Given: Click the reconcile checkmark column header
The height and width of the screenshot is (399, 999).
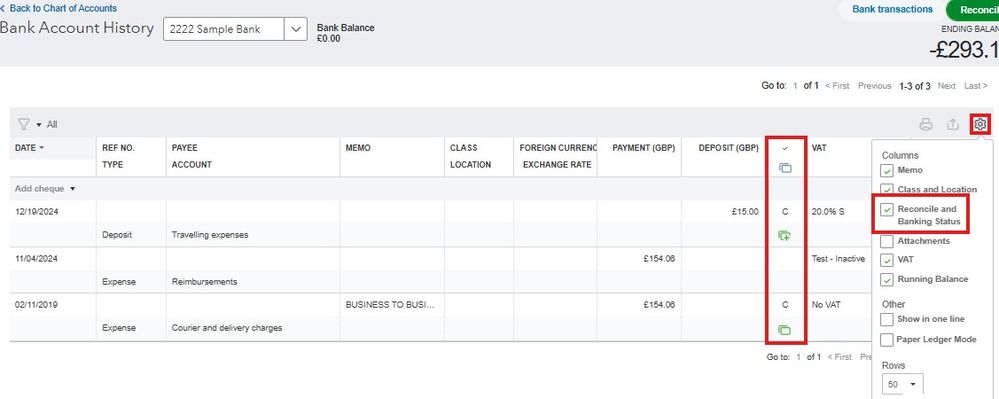Looking at the screenshot, I should pyautogui.click(x=785, y=148).
